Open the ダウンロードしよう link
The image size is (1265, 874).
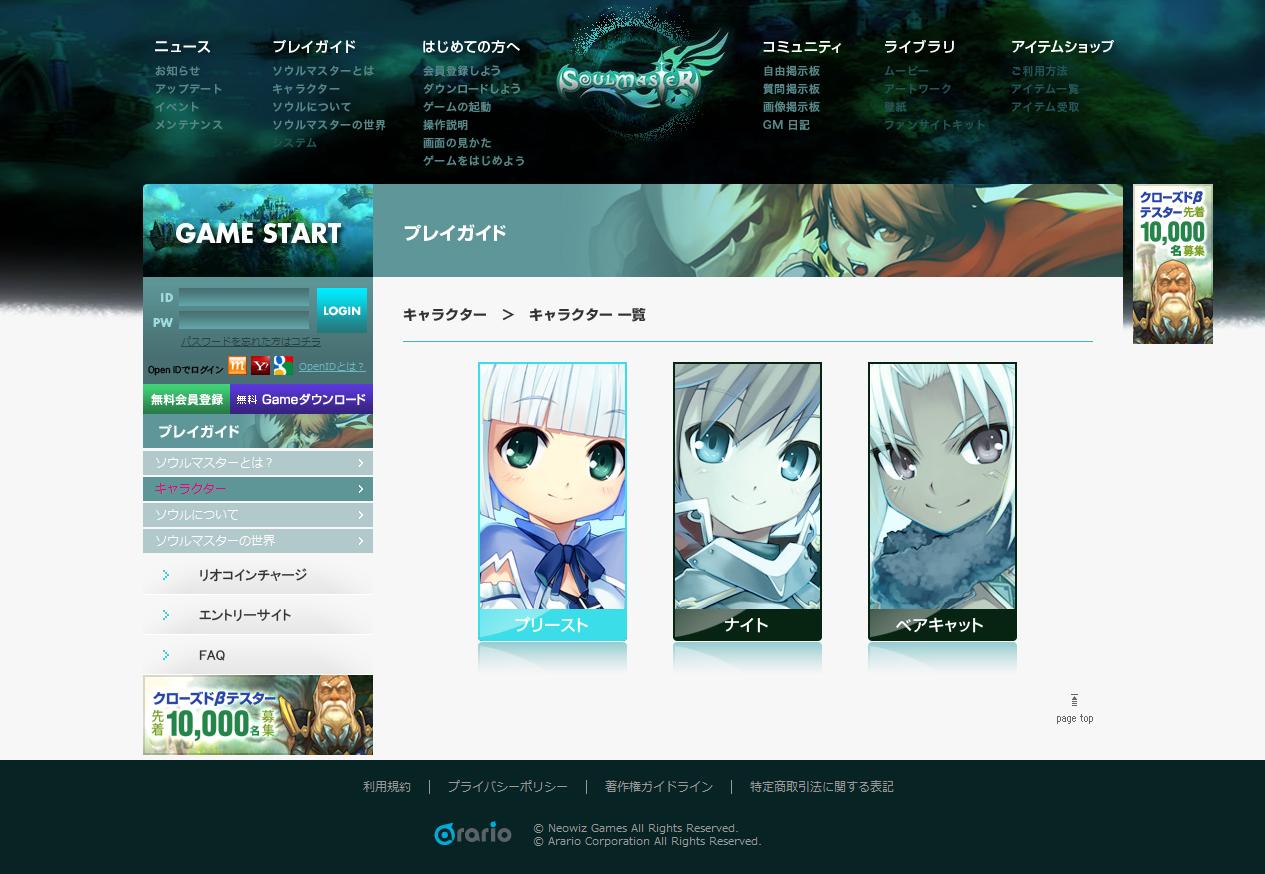point(472,89)
